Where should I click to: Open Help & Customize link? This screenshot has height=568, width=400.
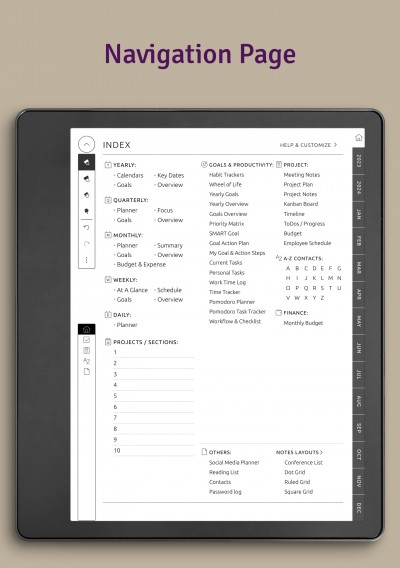pyautogui.click(x=308, y=145)
